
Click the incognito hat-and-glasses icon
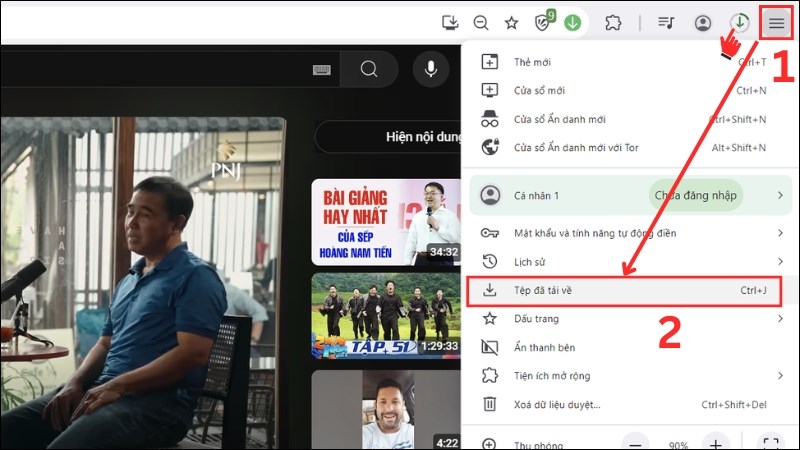(490, 119)
